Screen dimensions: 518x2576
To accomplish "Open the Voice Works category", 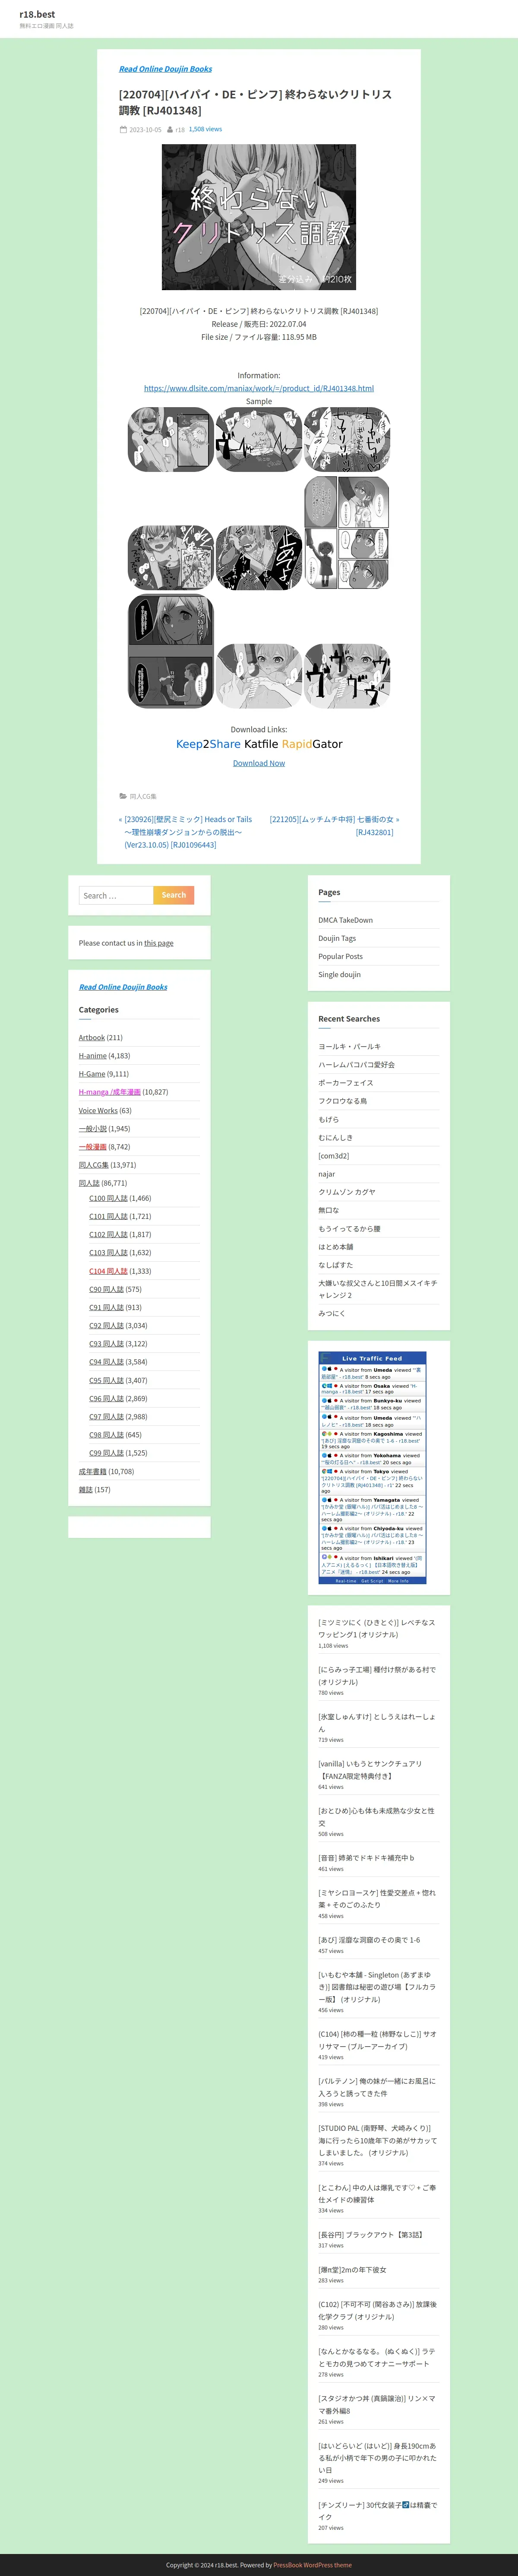I will [98, 1110].
